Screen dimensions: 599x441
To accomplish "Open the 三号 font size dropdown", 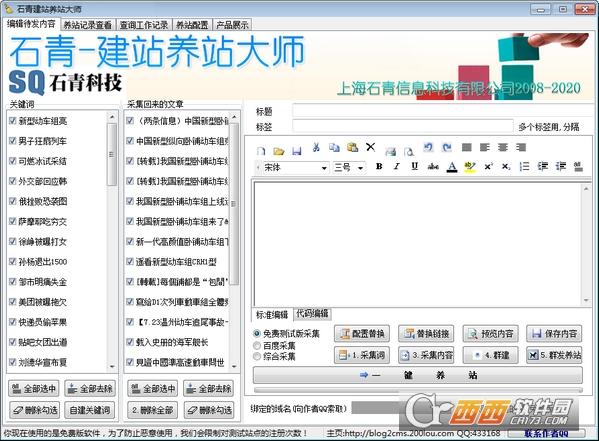I will 360,168.
